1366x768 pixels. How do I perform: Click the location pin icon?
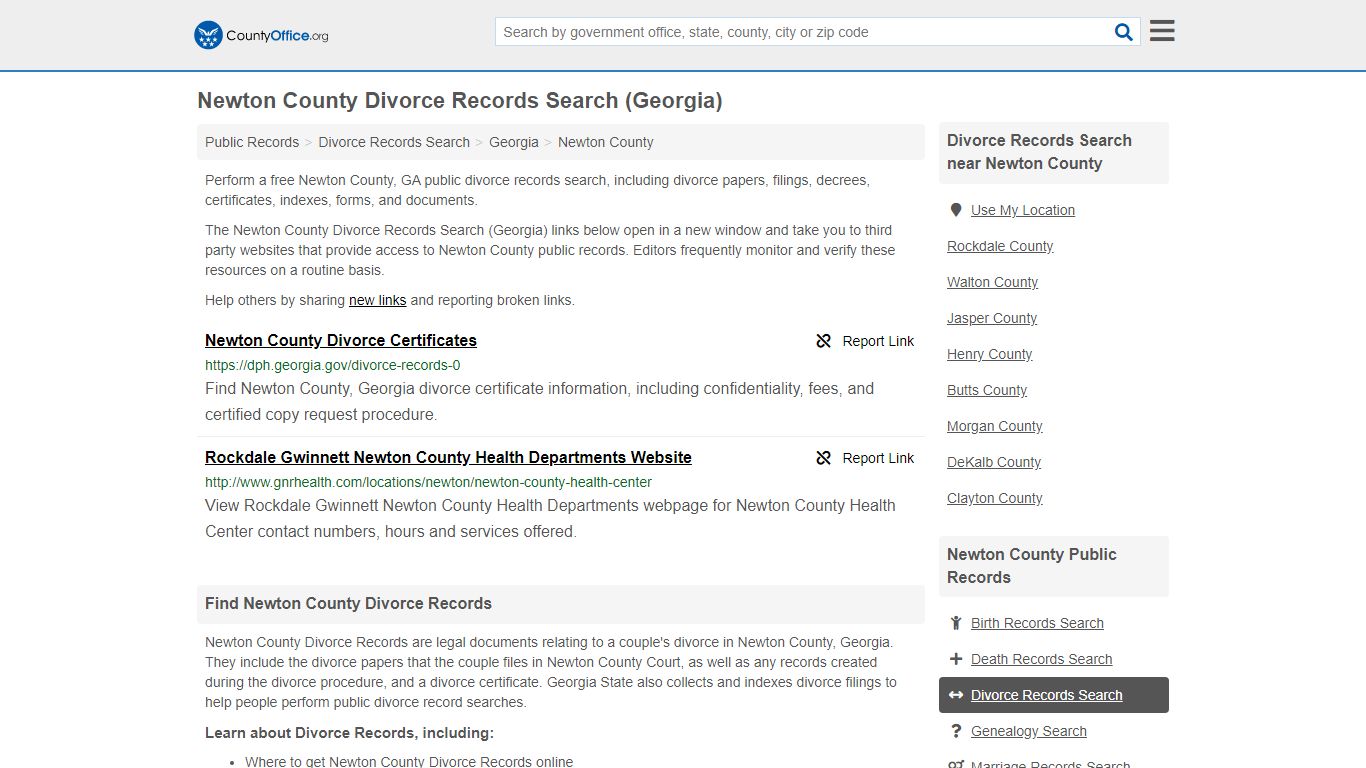(956, 210)
